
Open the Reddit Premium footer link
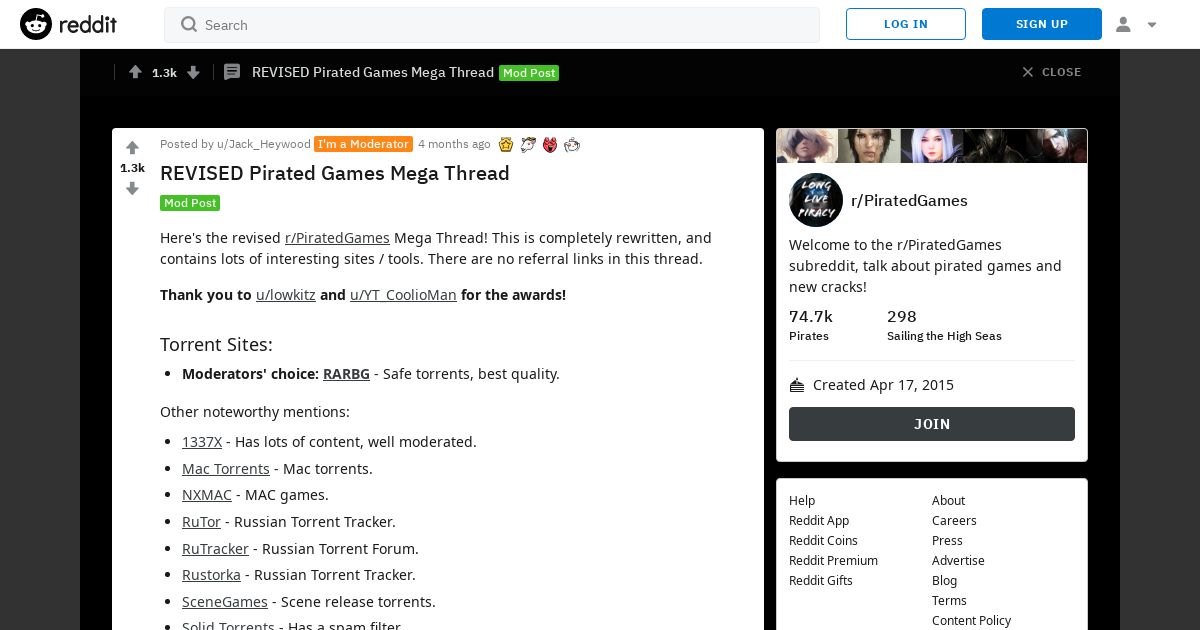(x=833, y=561)
